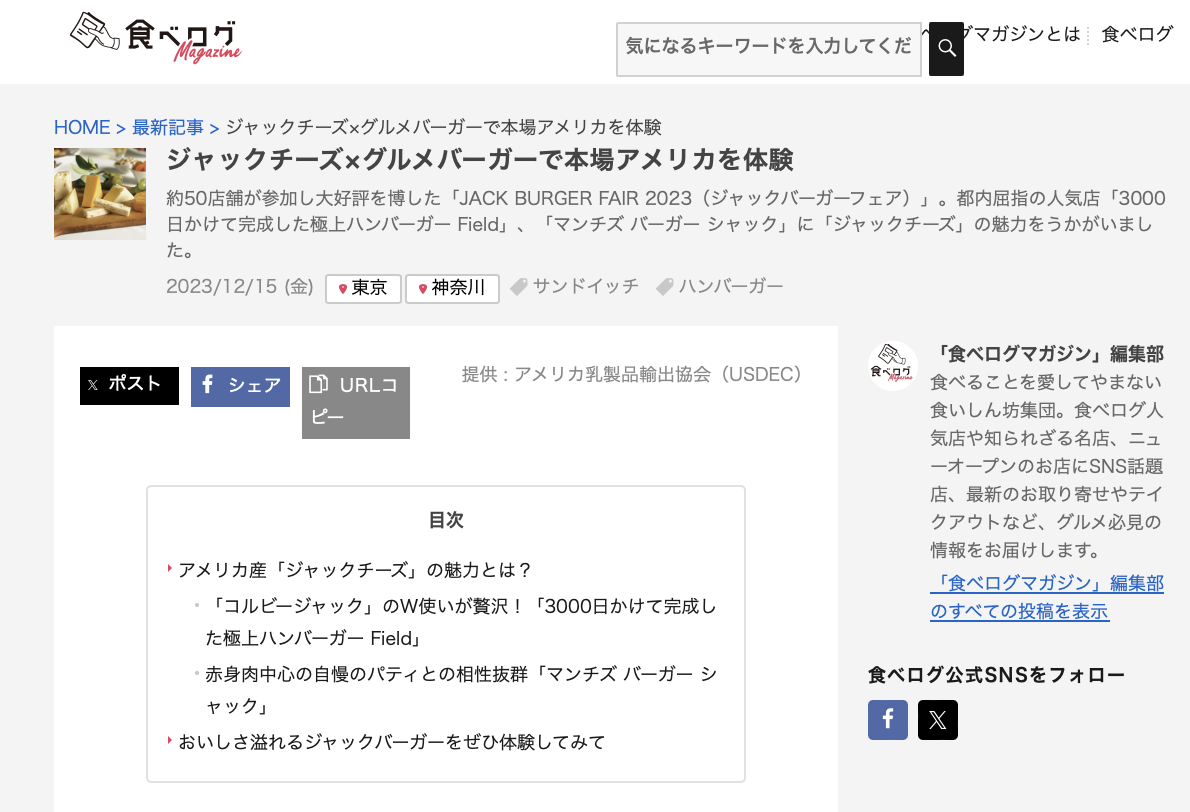Share the article on Facebook
Viewport: 1190px width, 812px height.
240,386
